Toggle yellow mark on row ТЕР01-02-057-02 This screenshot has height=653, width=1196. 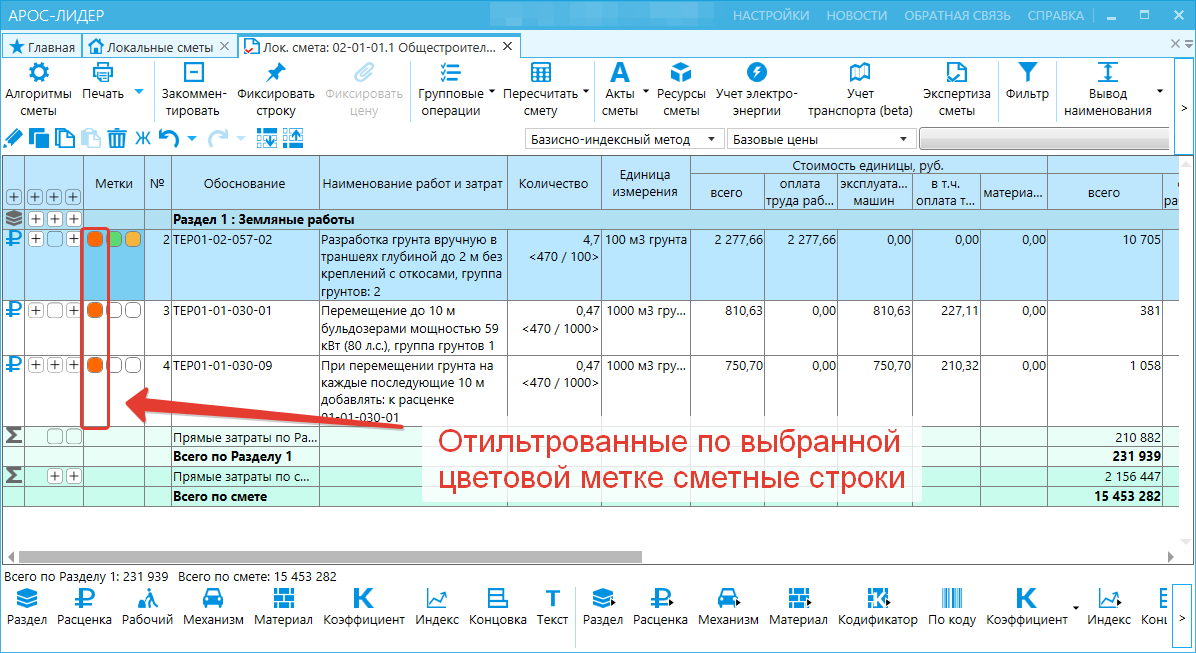coord(133,240)
